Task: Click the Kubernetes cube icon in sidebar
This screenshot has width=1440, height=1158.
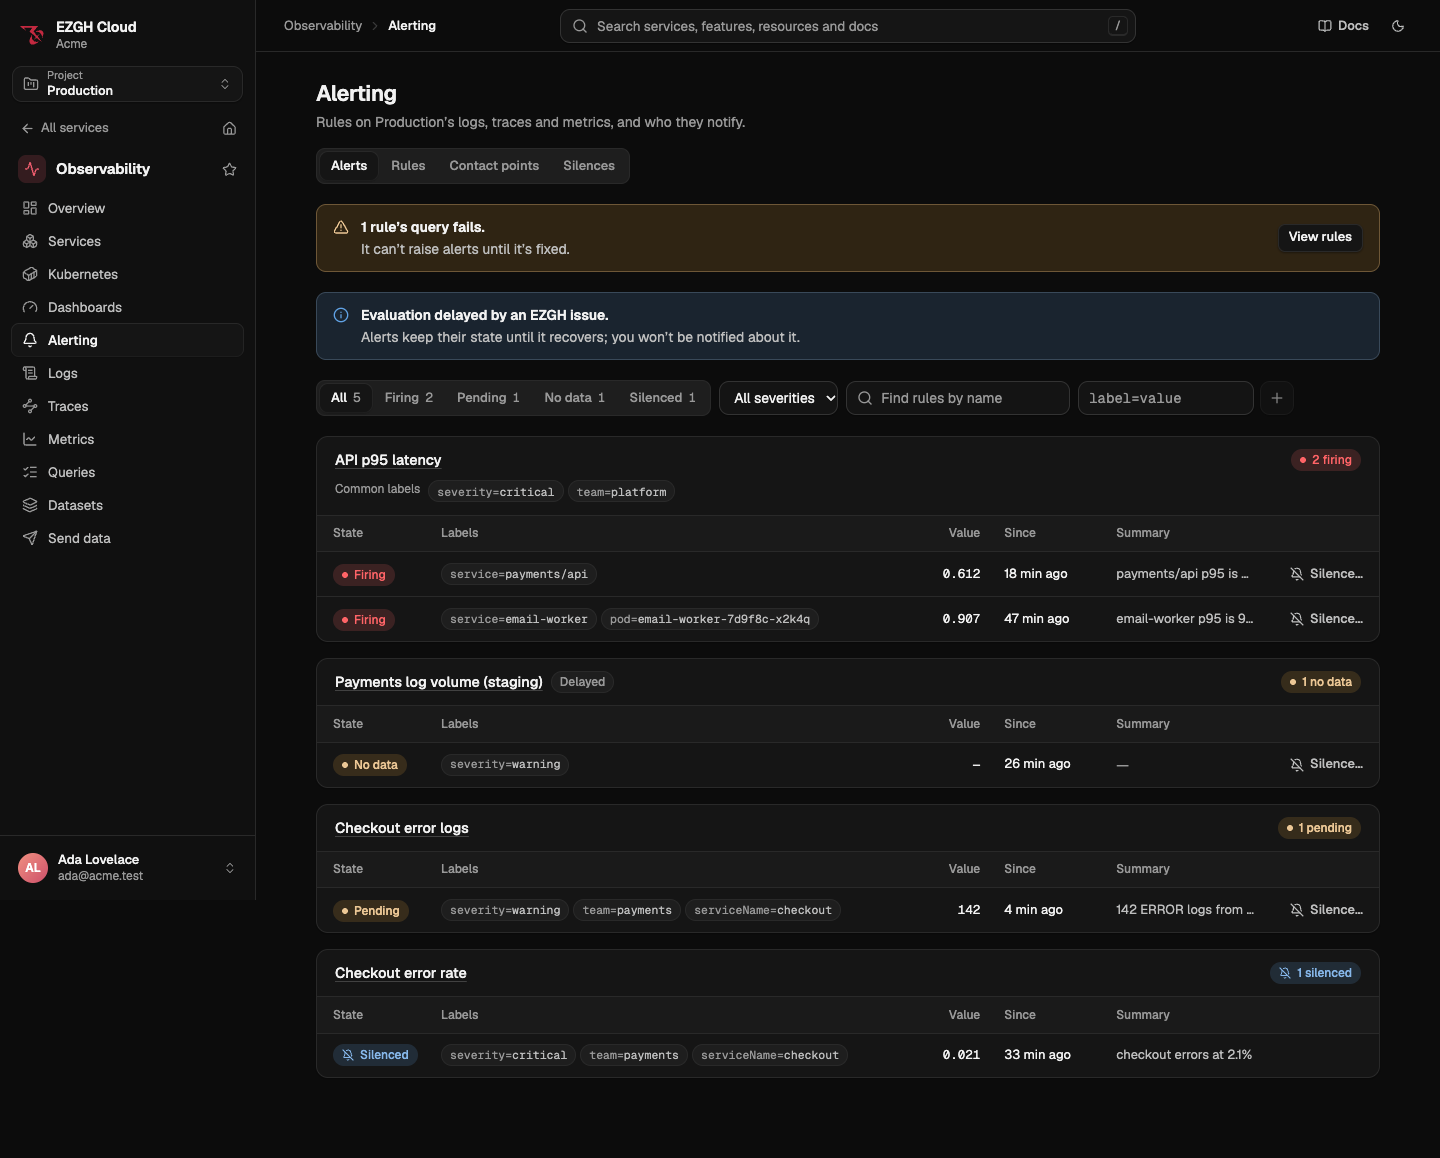Action: pos(30,274)
